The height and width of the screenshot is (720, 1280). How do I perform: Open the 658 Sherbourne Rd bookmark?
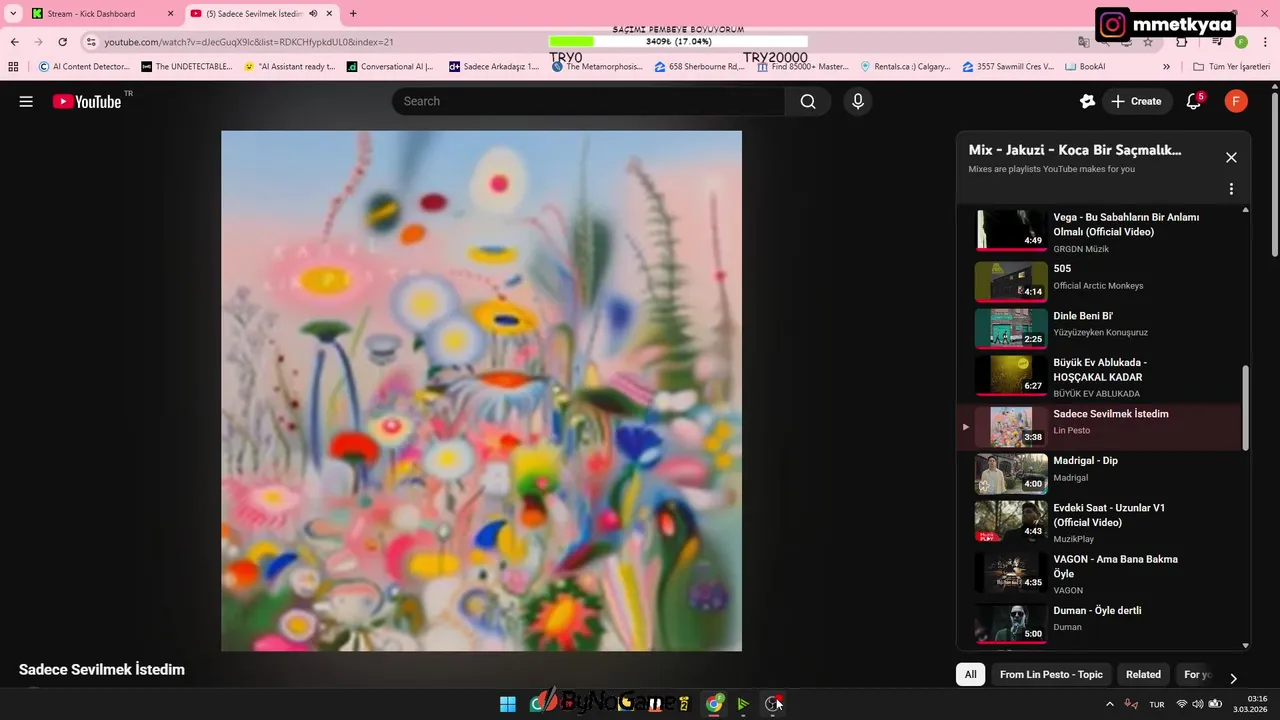click(x=700, y=67)
